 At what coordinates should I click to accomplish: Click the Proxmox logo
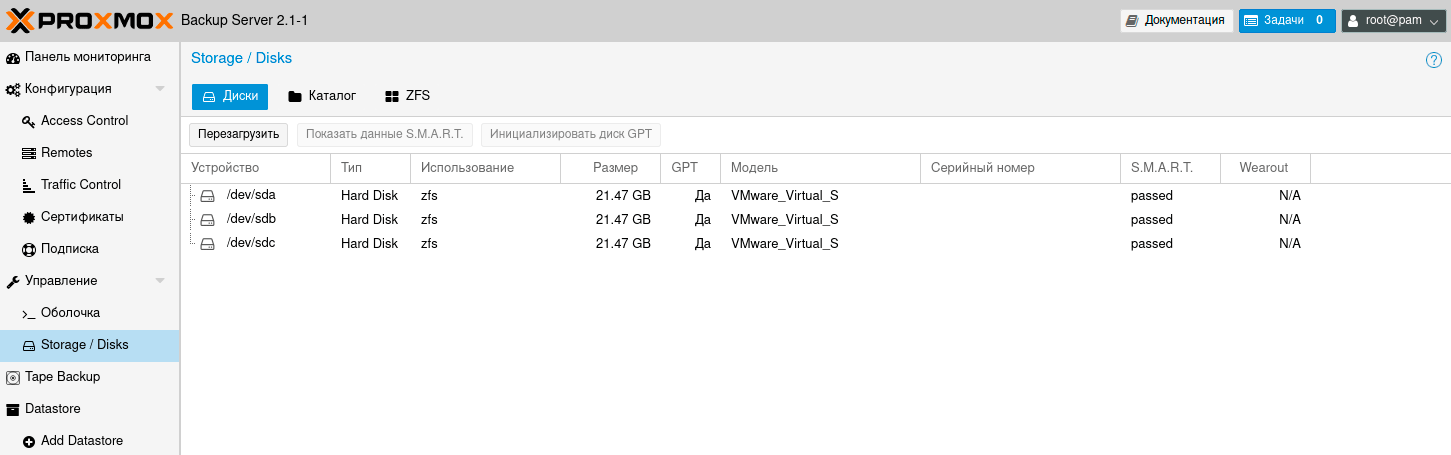[90, 20]
